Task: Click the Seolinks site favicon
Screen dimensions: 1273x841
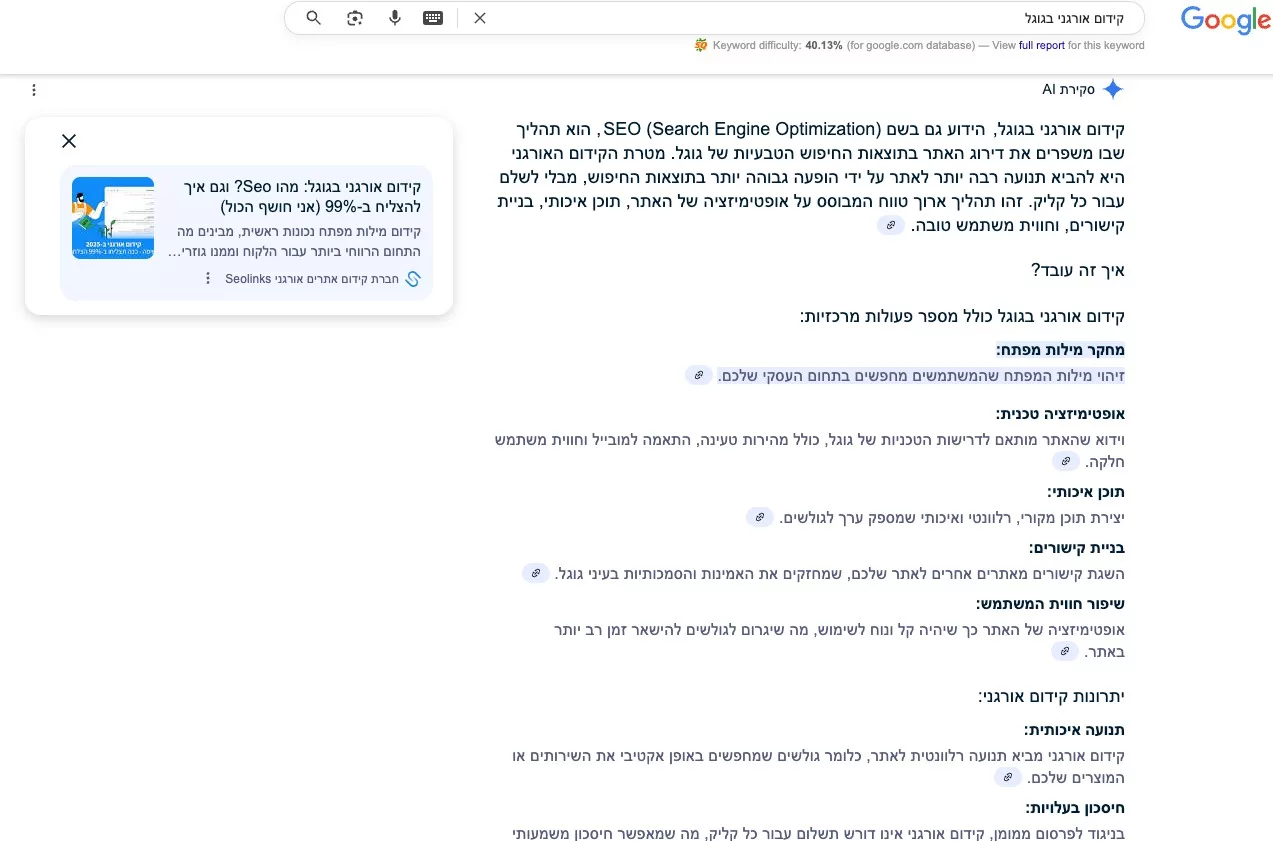Action: tap(413, 279)
